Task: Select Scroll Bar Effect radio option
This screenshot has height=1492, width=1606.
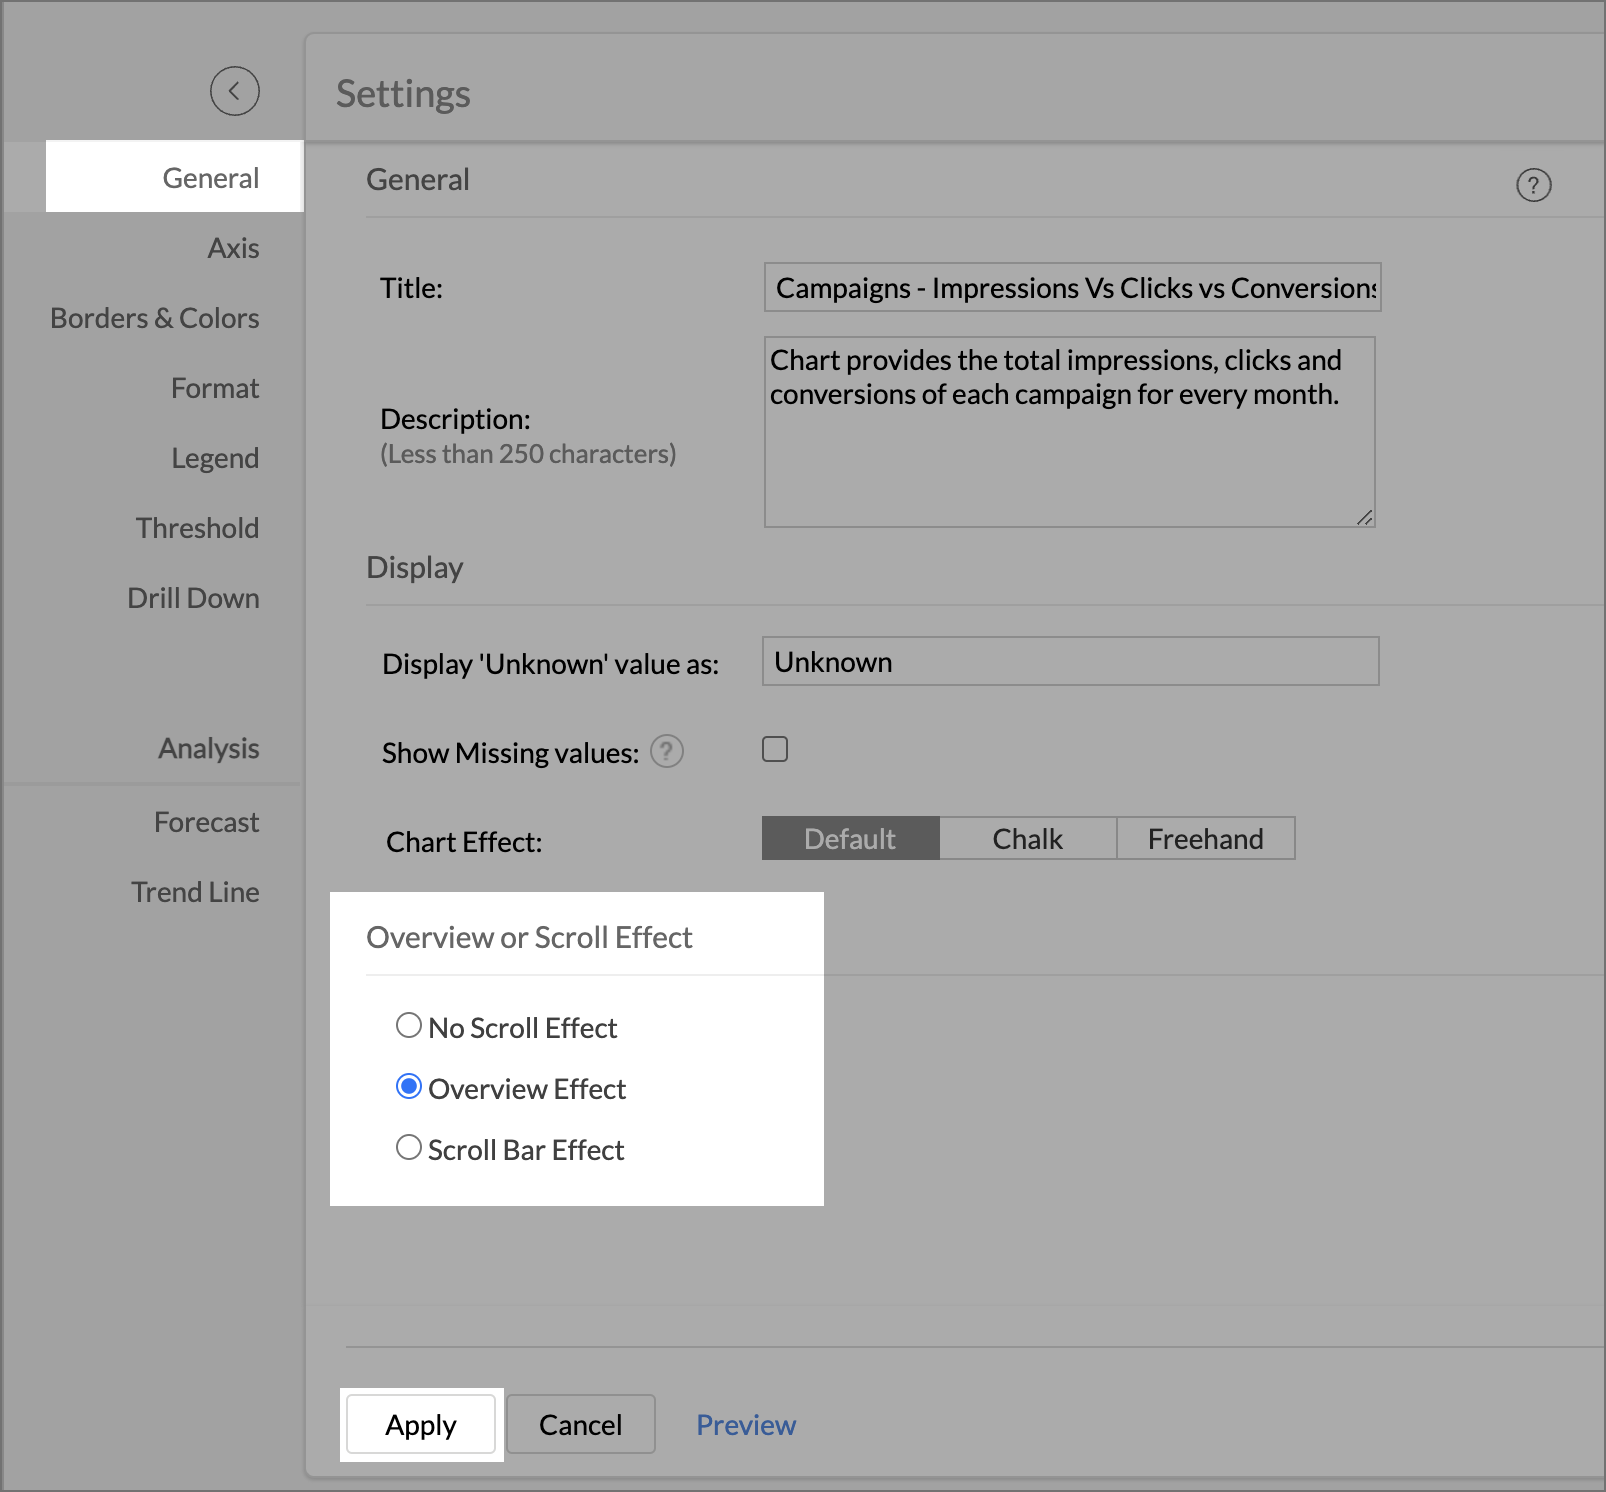Action: 409,1147
